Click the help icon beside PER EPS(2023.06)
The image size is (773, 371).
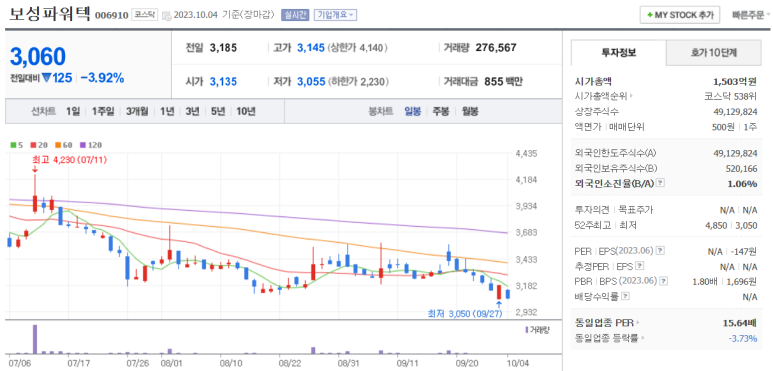coord(661,251)
